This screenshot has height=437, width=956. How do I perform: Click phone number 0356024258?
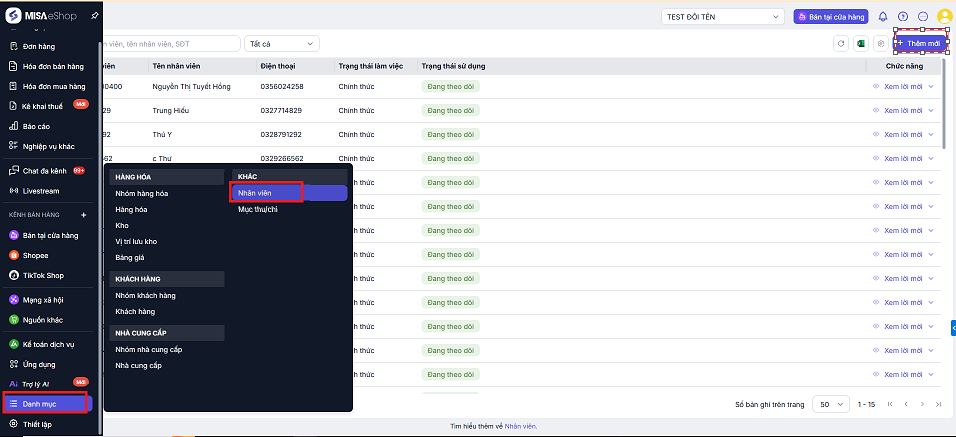(x=282, y=87)
